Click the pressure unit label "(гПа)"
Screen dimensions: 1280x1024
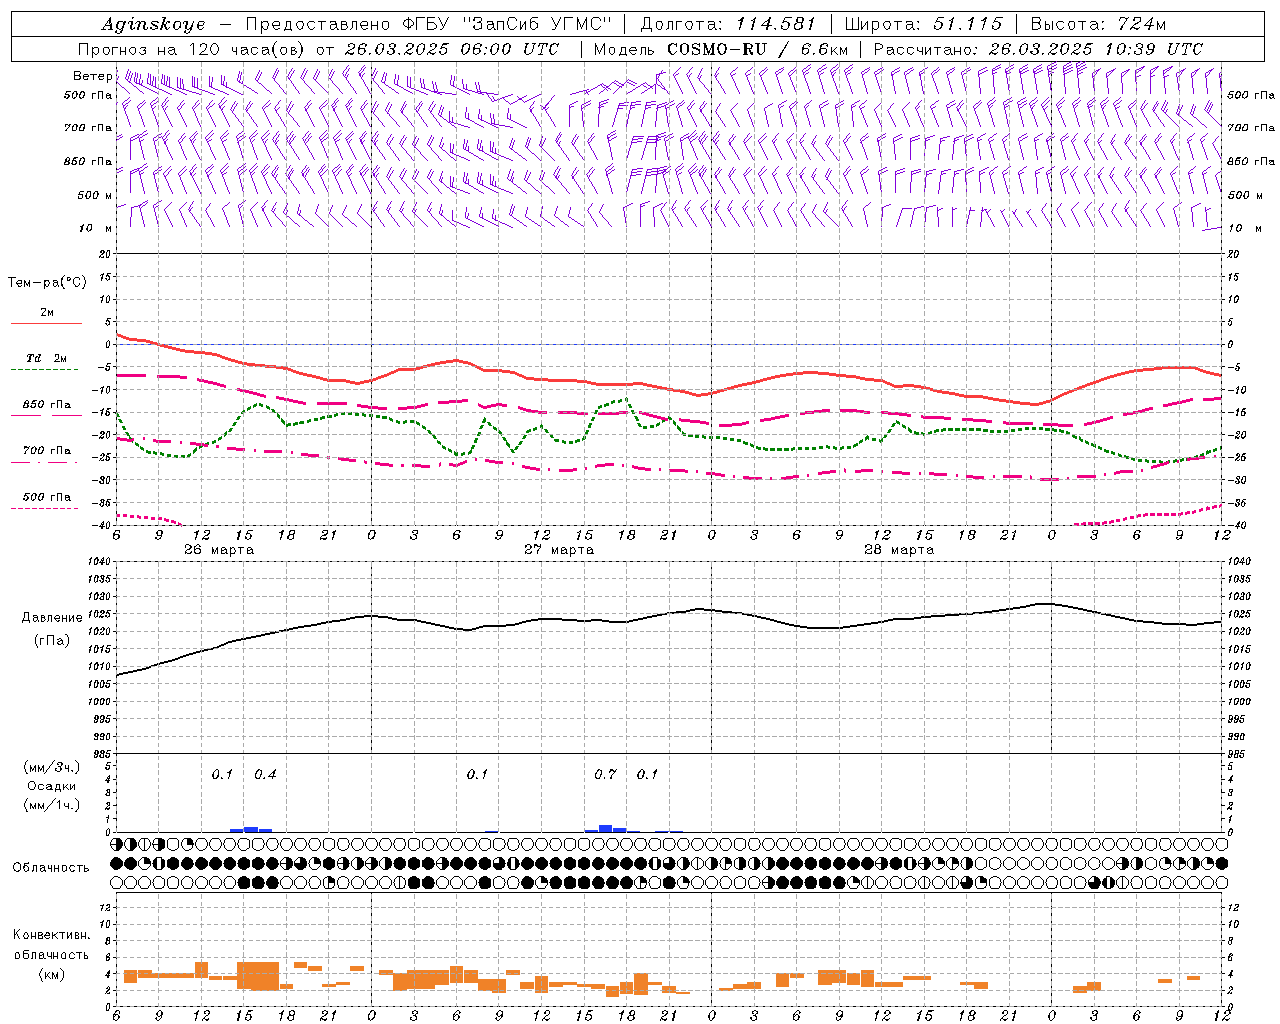tap(50, 641)
